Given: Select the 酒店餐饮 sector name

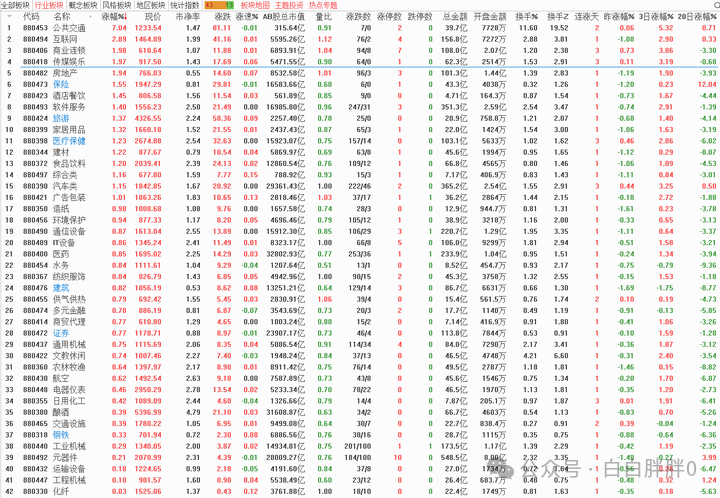Looking at the screenshot, I should click(69, 96).
